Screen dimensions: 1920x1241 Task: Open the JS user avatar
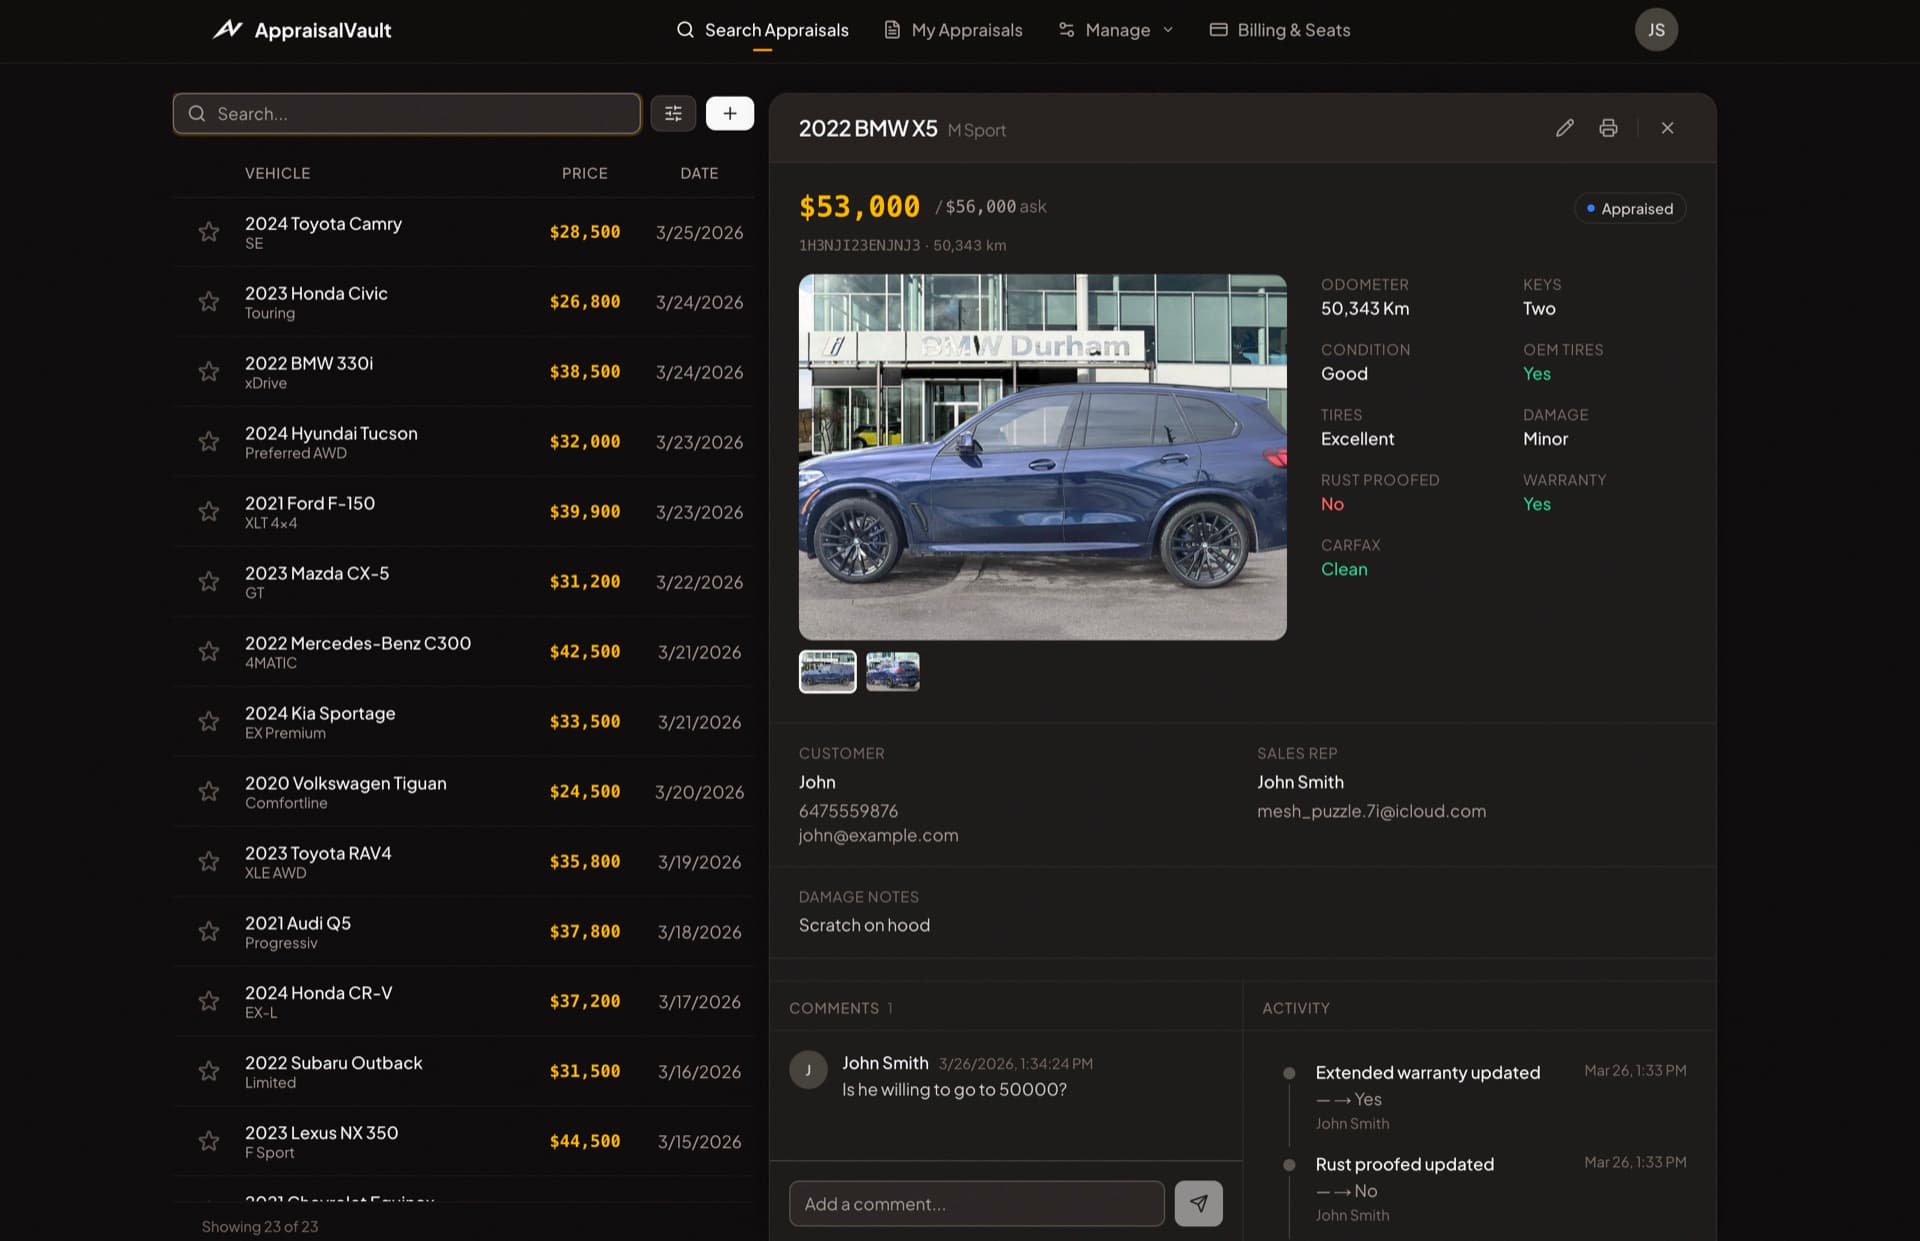point(1656,30)
